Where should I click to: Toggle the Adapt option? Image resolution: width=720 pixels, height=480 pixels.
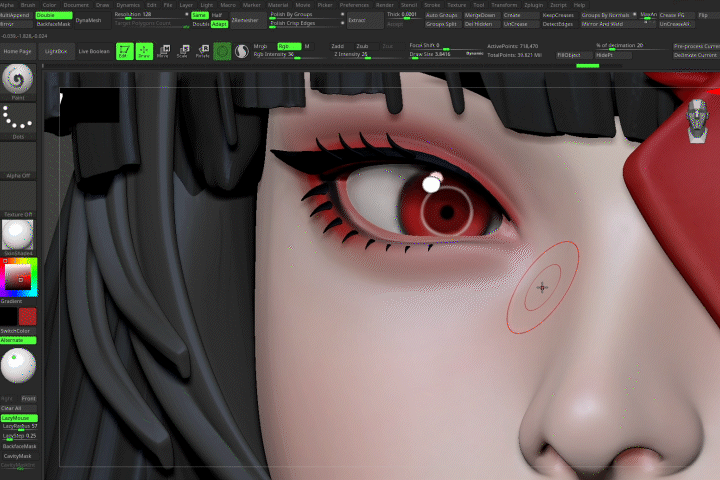pos(219,24)
